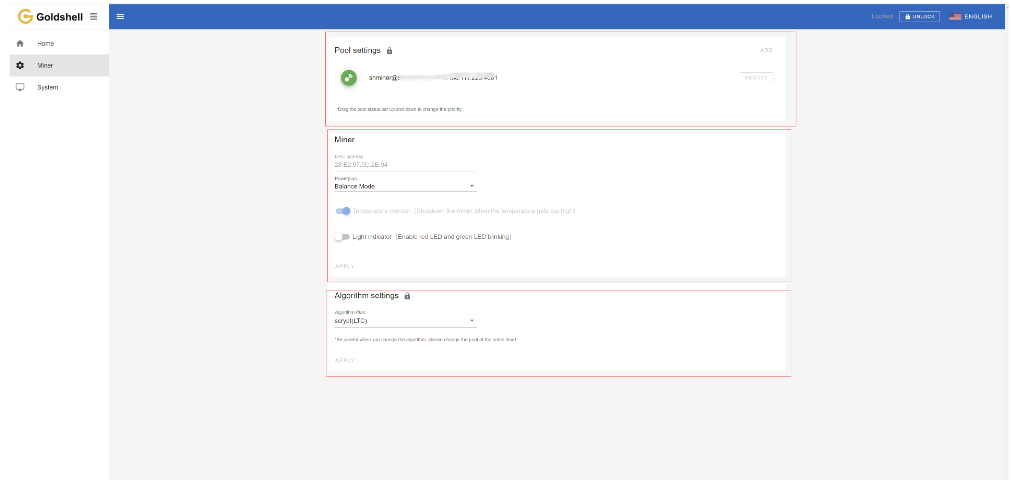Screen dimensions: 1011x480
Task: Enable the Light indicator switch
Action: point(343,237)
